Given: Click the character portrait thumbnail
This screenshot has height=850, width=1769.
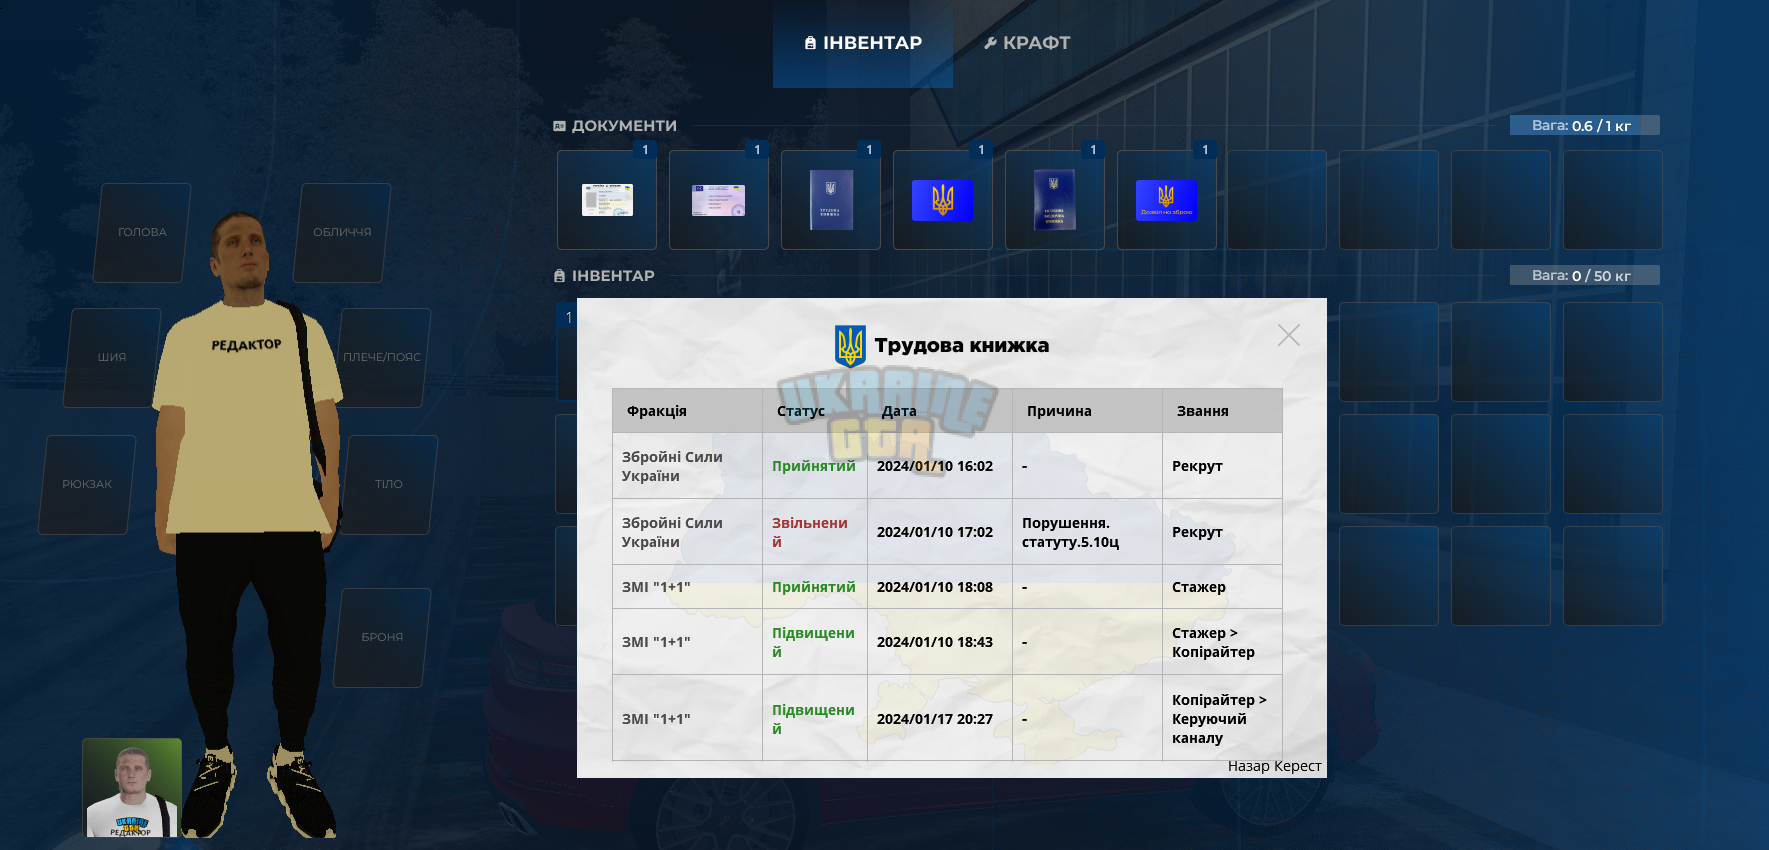Looking at the screenshot, I should click(x=132, y=788).
